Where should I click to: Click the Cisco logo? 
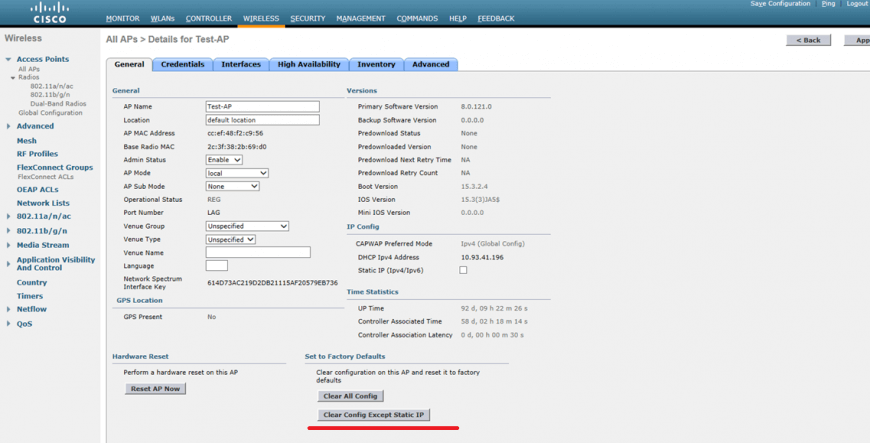tap(49, 13)
